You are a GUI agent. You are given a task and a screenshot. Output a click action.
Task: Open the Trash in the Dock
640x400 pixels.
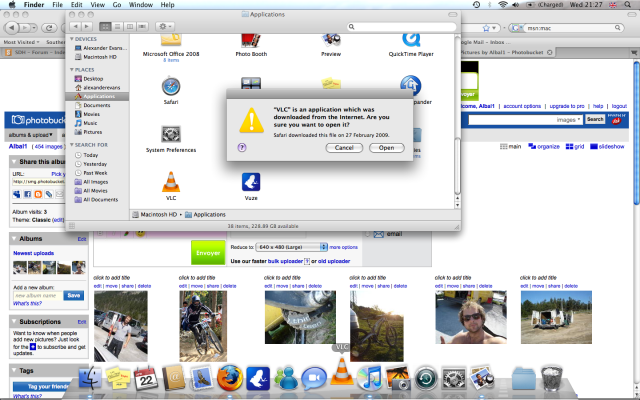pos(551,378)
